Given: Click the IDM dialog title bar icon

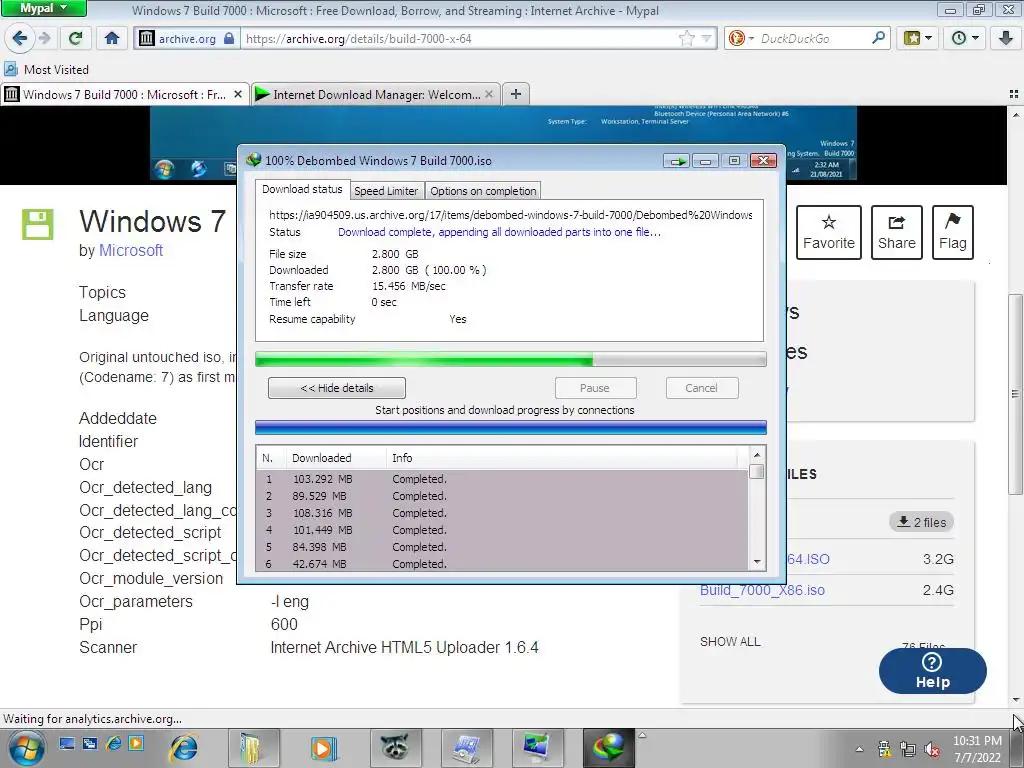Looking at the screenshot, I should tap(253, 160).
